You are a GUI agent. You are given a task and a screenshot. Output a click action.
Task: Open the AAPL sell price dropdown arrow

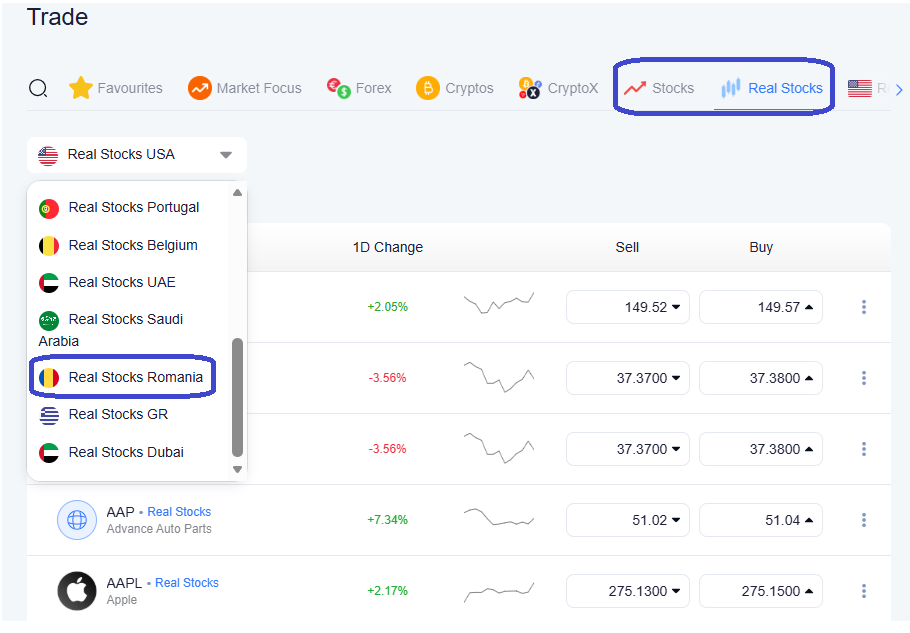point(676,591)
